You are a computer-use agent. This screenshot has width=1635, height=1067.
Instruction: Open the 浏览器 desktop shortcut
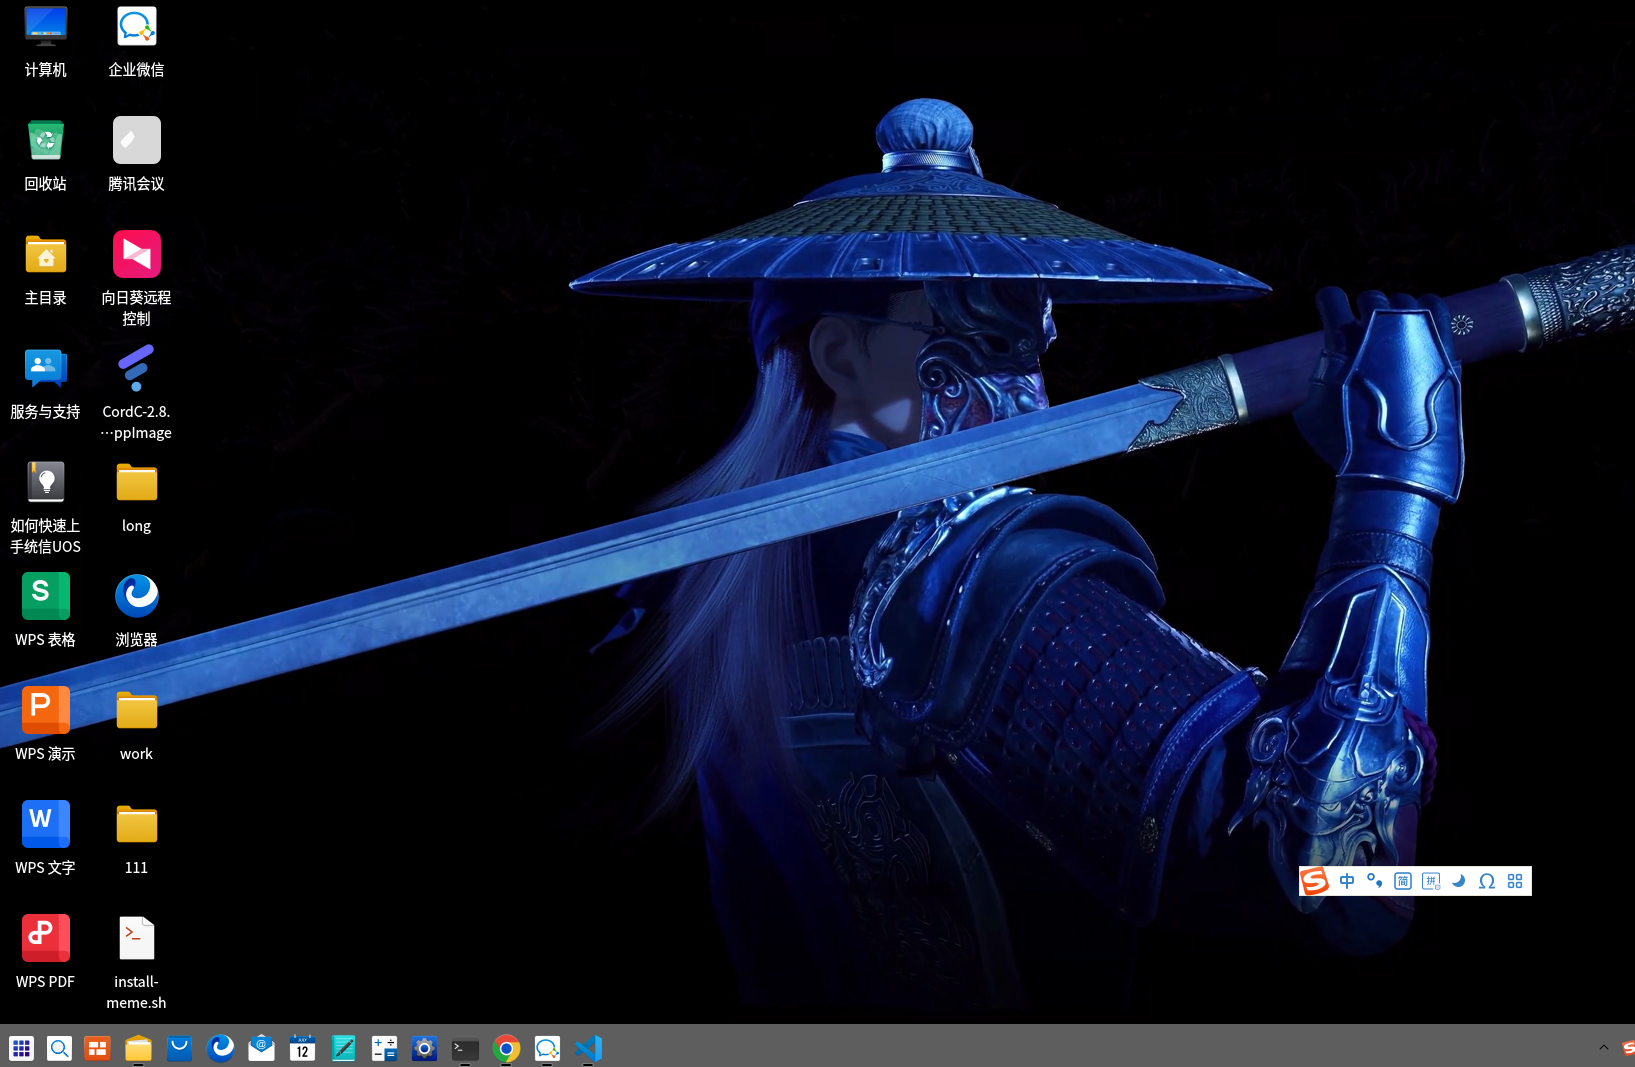[x=136, y=611]
